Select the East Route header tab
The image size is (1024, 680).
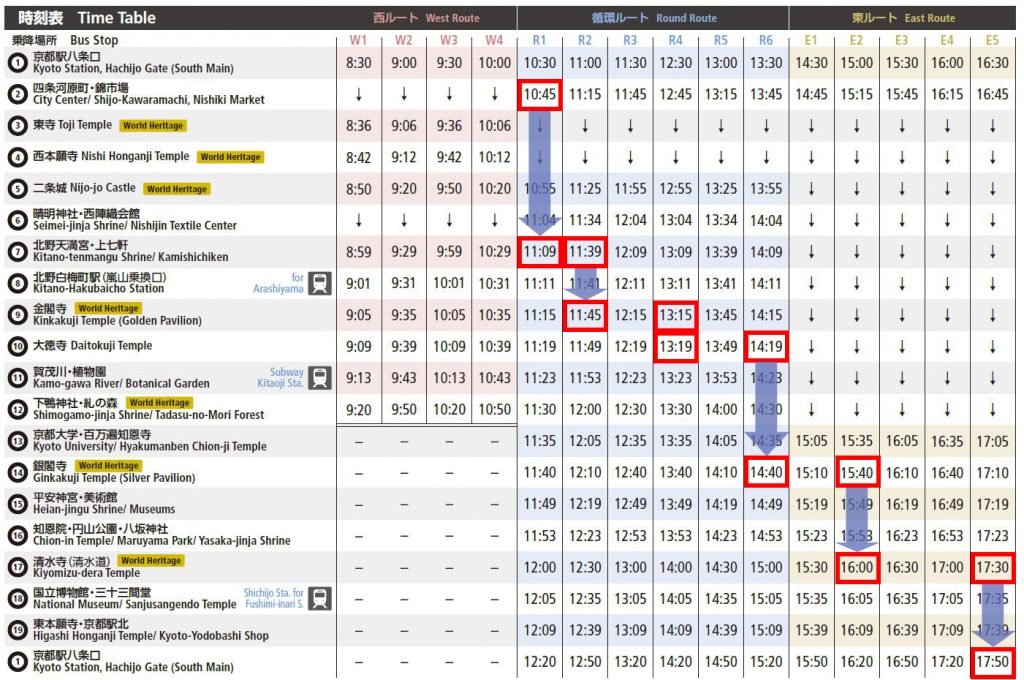click(904, 18)
